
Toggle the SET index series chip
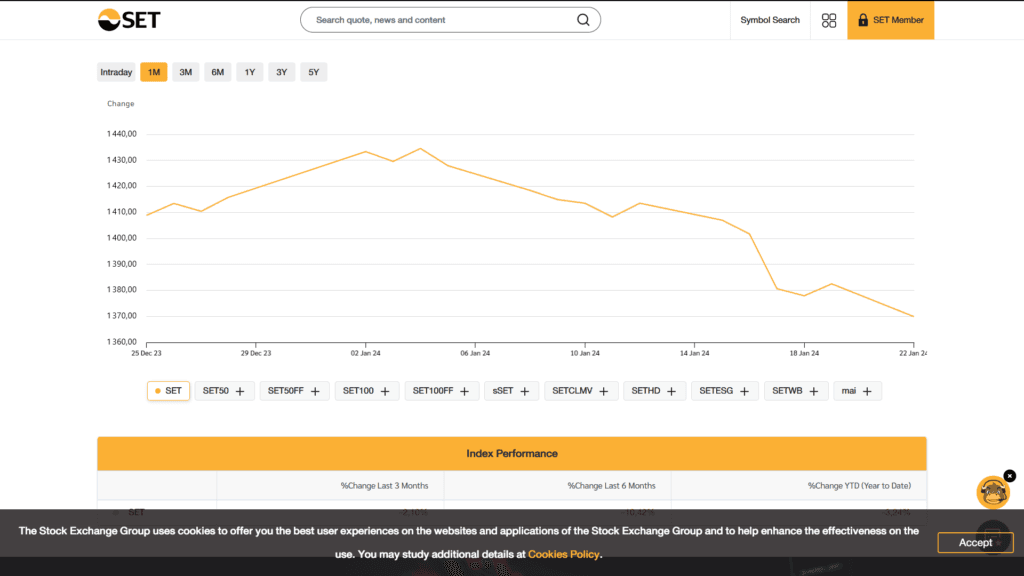[168, 391]
